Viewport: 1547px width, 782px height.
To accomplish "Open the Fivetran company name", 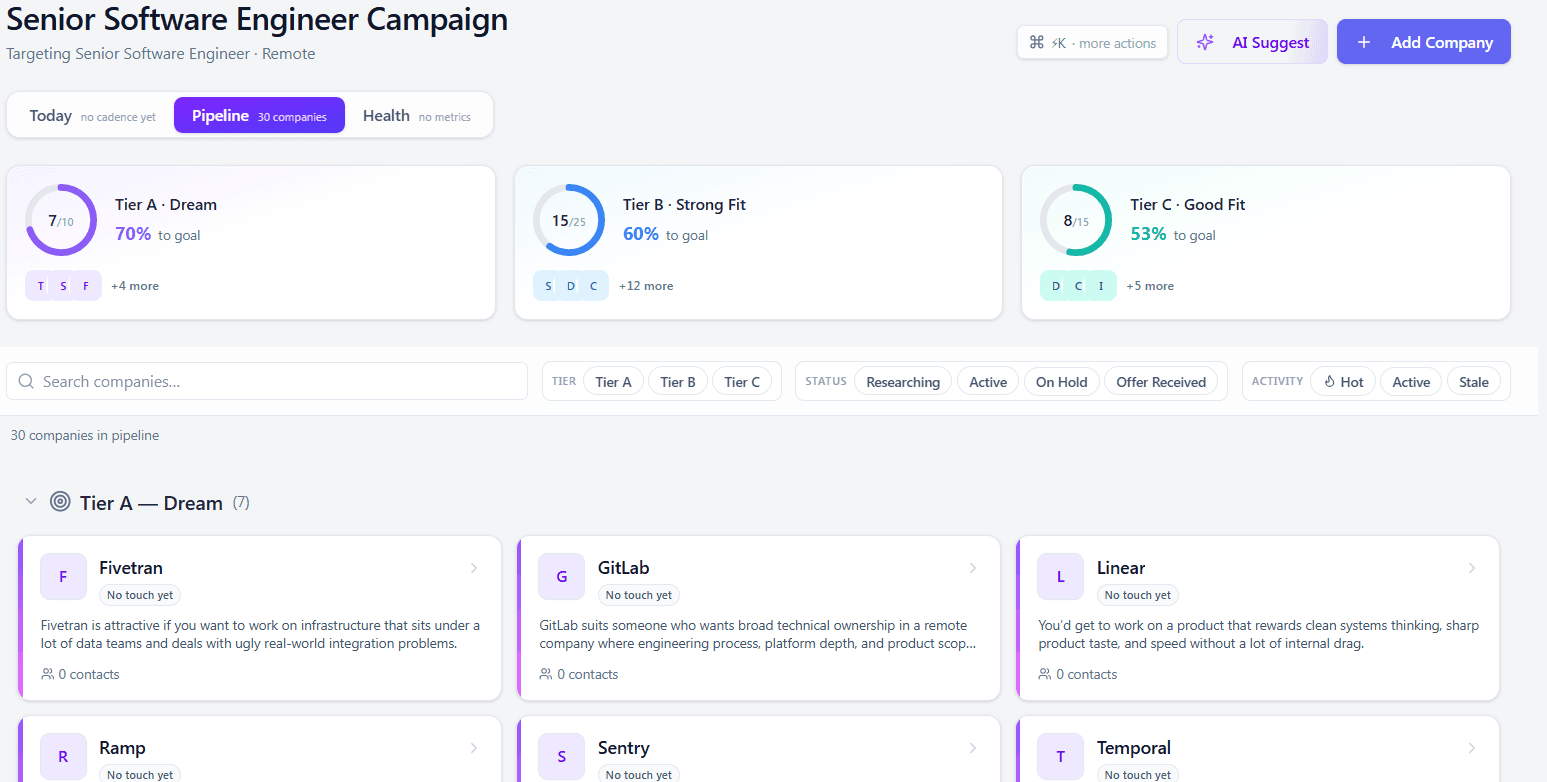I will 131,568.
